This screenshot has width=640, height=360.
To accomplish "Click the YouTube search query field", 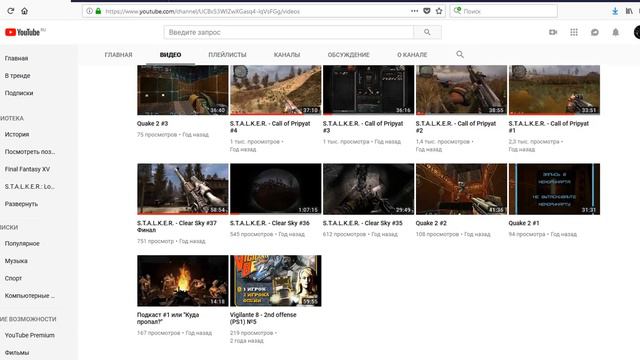I will (x=289, y=32).
